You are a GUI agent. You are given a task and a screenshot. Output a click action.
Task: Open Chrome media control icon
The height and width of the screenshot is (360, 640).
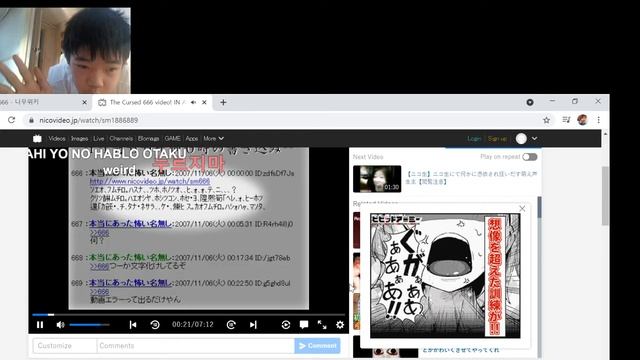click(566, 120)
